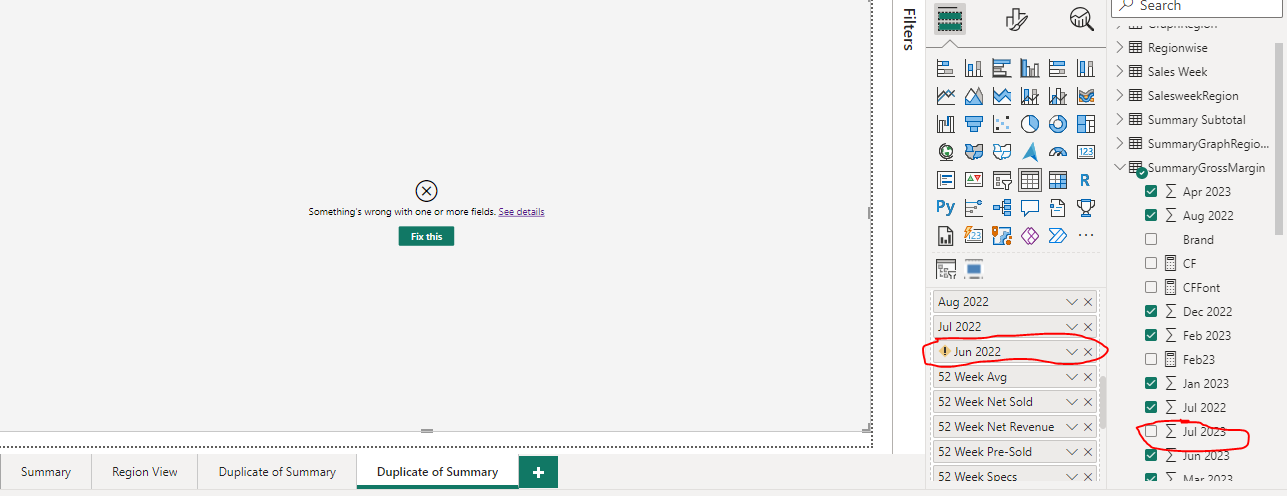Expand the Regionwise table

(x=1120, y=47)
